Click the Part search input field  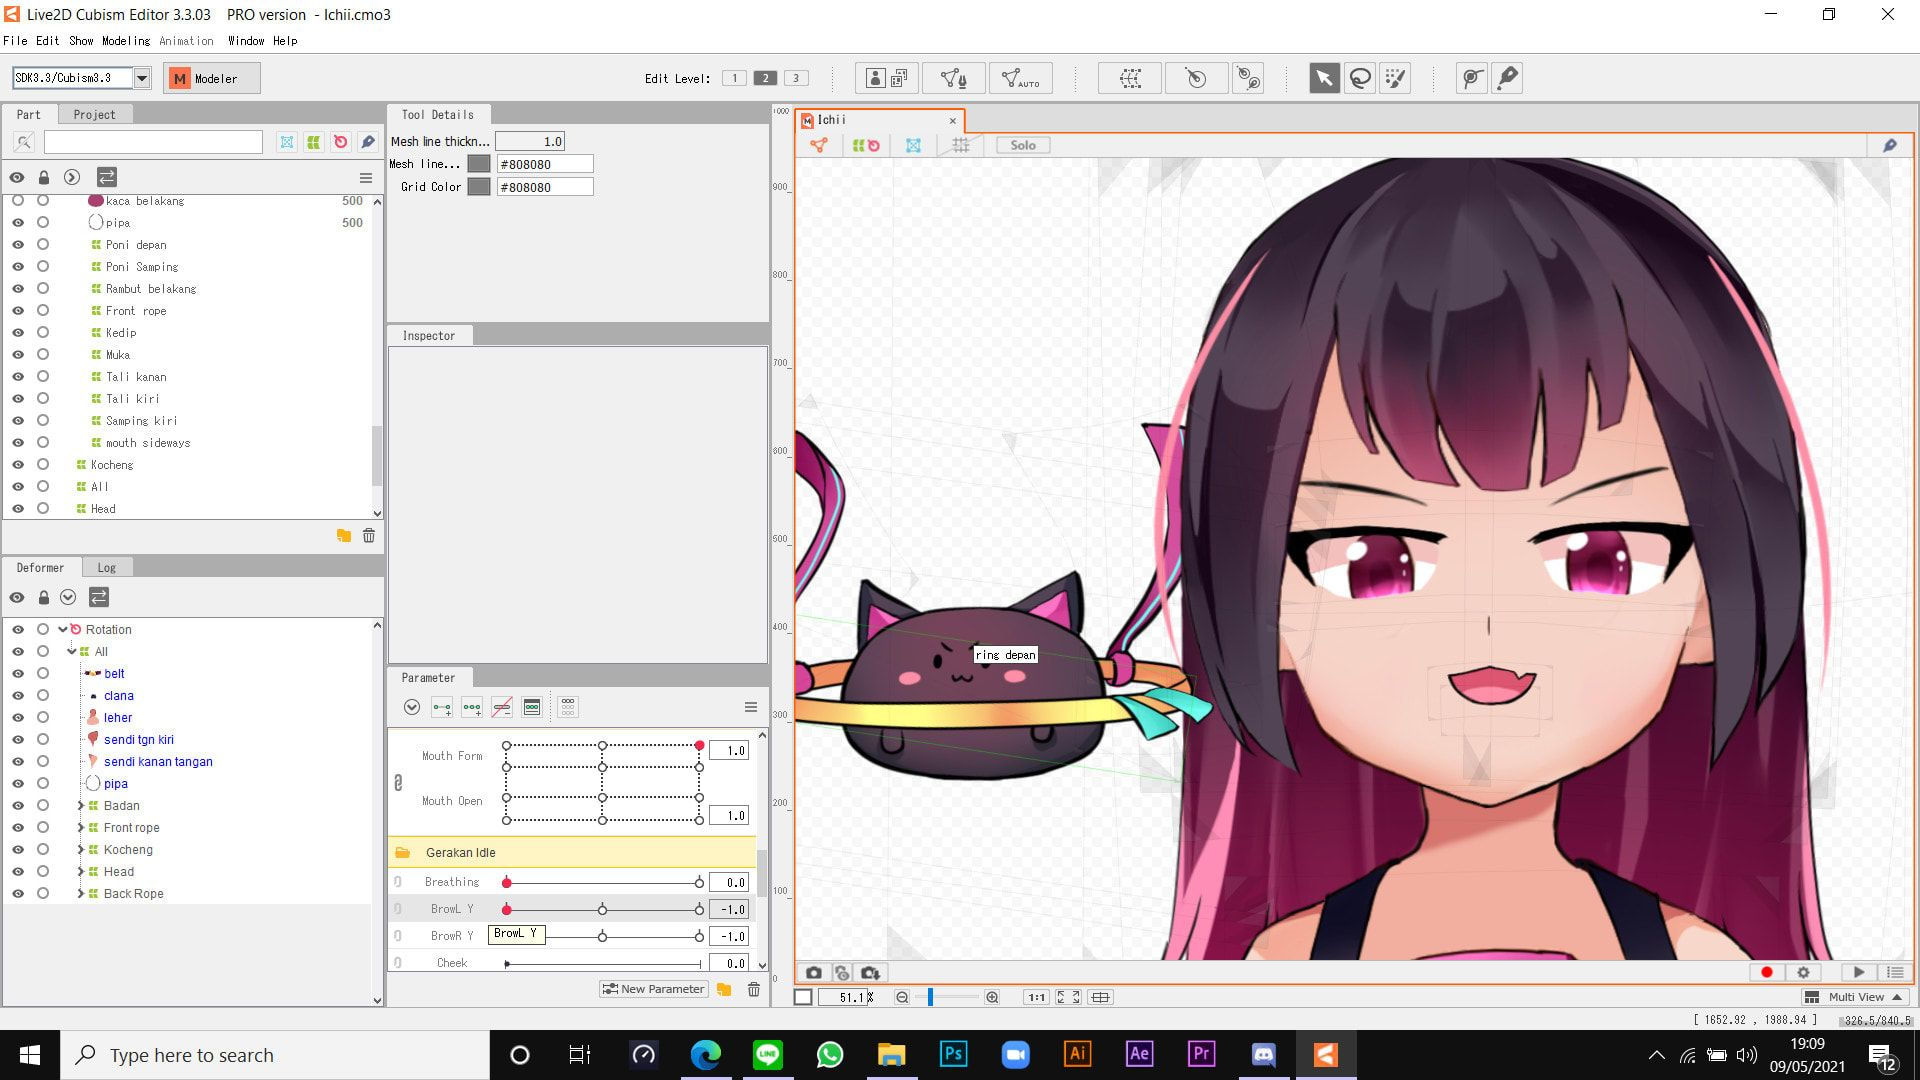click(x=153, y=142)
